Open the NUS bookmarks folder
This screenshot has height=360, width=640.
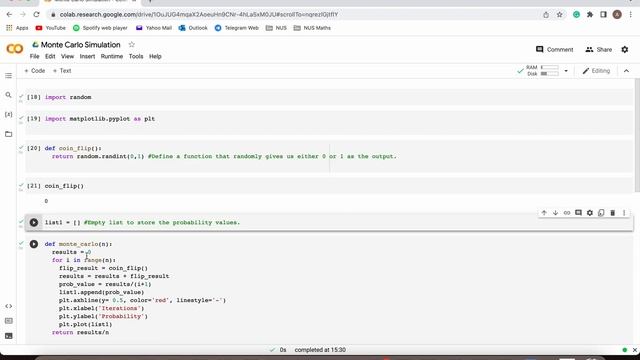[276, 28]
